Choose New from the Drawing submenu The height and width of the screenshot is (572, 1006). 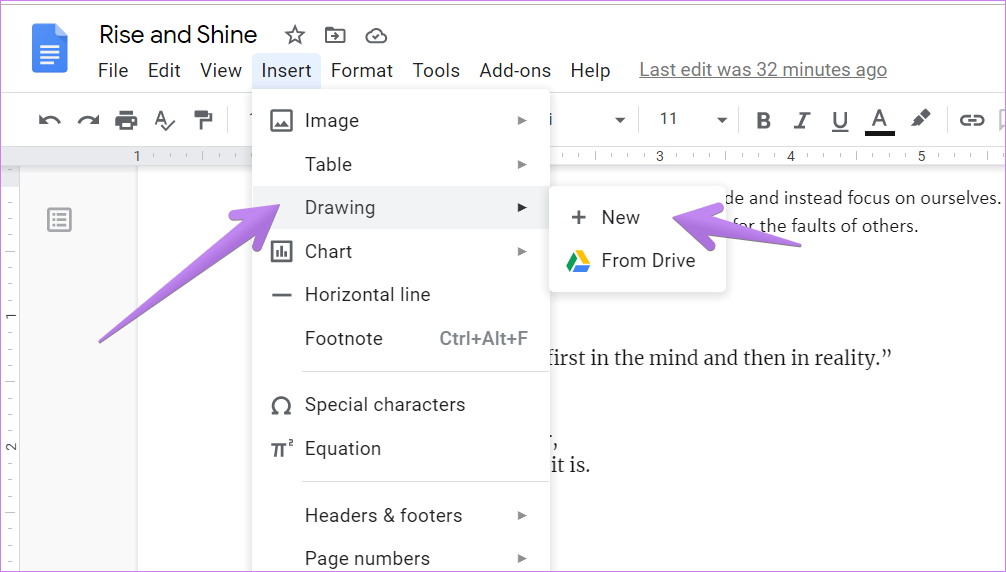click(x=620, y=218)
